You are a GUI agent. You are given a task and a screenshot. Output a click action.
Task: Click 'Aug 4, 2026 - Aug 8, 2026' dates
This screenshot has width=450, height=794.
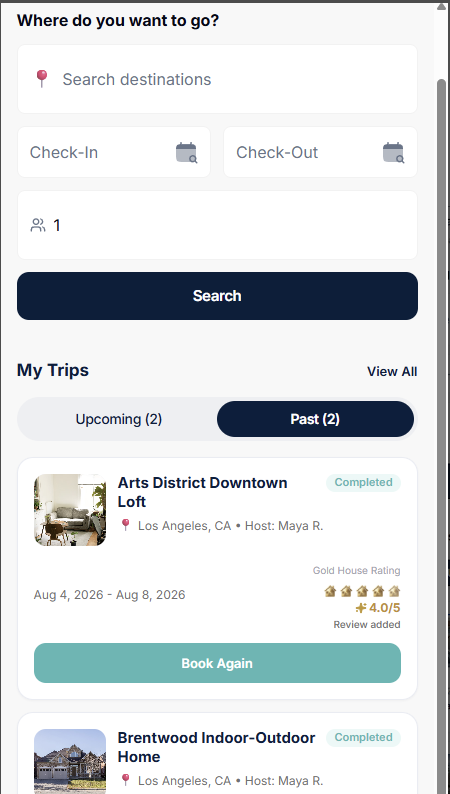(109, 594)
